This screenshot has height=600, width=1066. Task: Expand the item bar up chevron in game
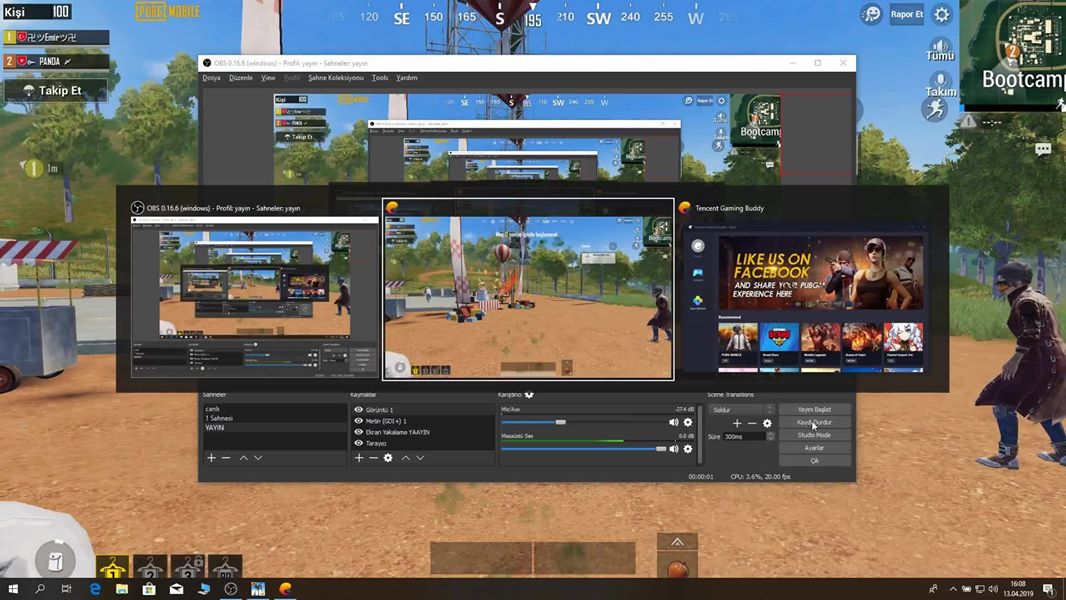[x=677, y=542]
